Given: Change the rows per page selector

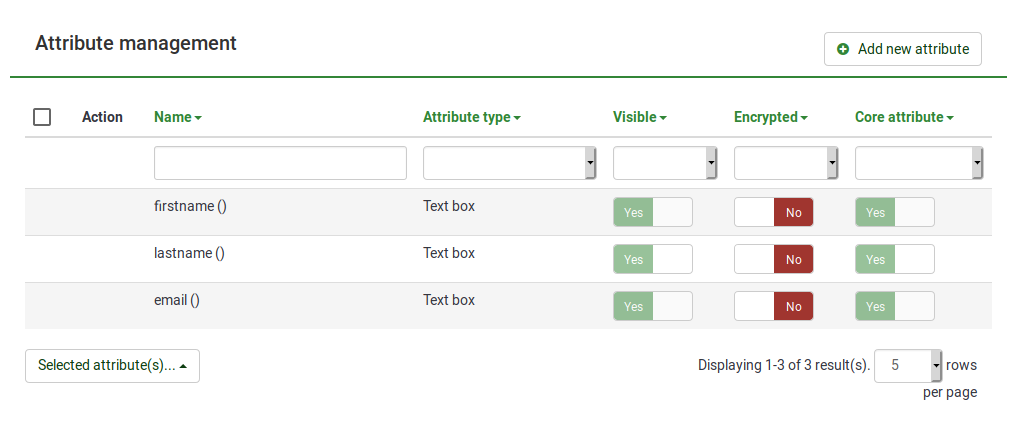Looking at the screenshot, I should [x=908, y=366].
